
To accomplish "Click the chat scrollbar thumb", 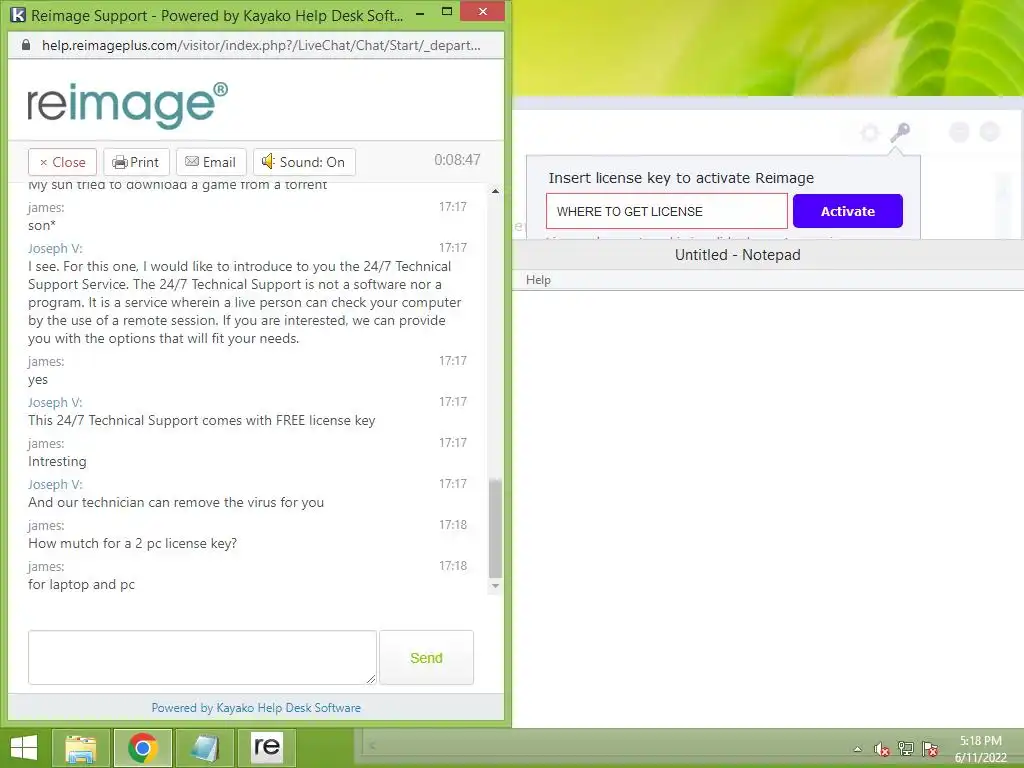I will 495,528.
